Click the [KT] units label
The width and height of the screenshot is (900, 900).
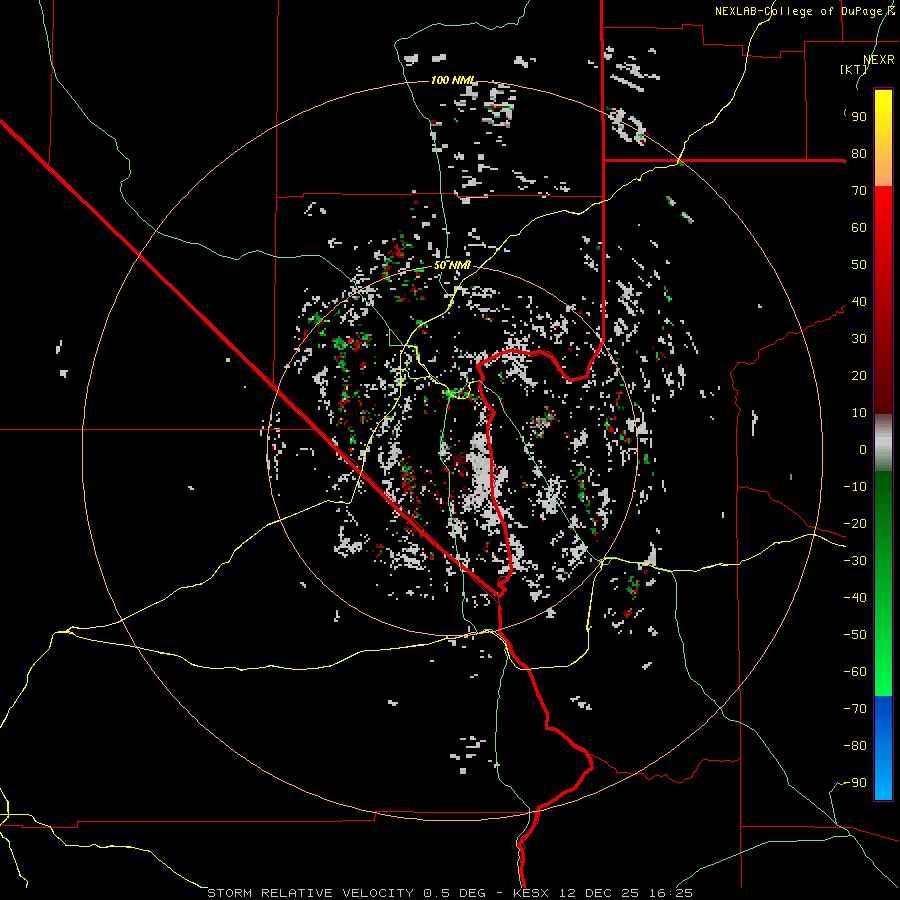click(x=854, y=69)
